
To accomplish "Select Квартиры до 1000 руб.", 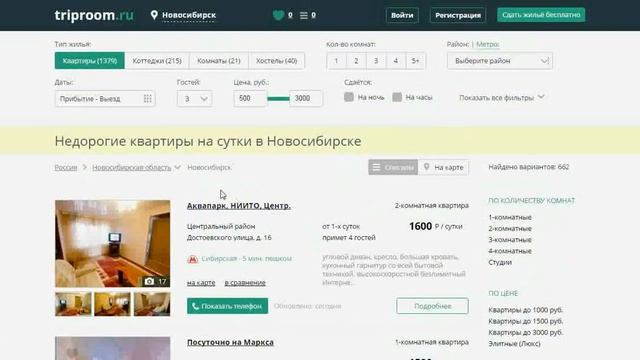I will pyautogui.click(x=526, y=310).
